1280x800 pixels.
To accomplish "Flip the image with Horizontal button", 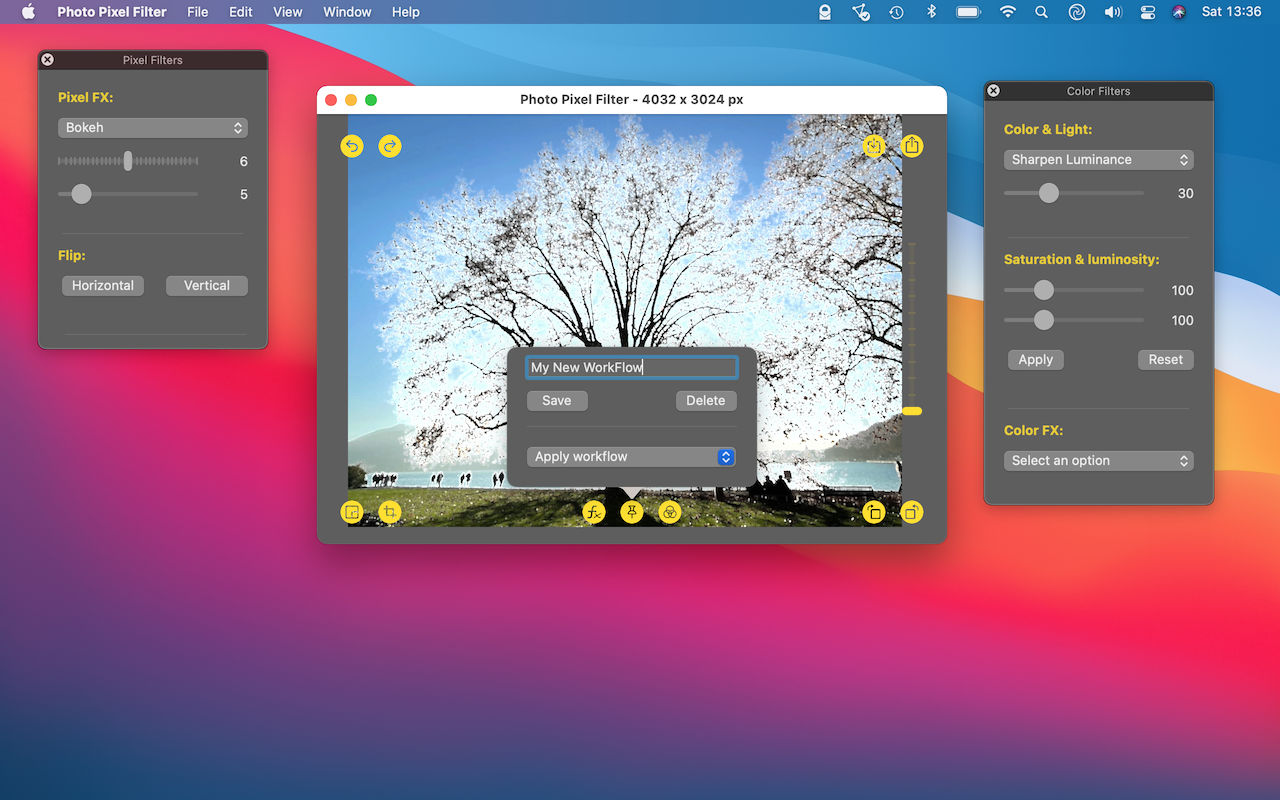I will pos(102,286).
